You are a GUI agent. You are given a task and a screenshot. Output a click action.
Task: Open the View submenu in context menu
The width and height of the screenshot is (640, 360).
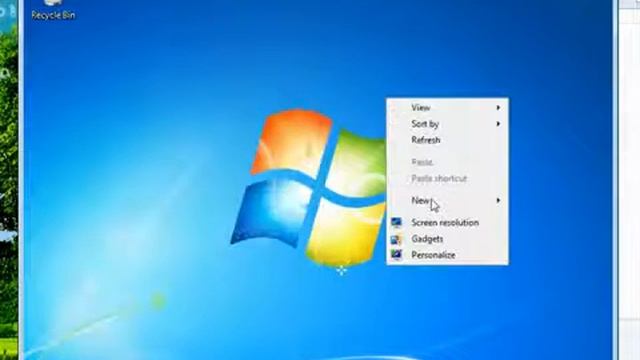pyautogui.click(x=447, y=108)
